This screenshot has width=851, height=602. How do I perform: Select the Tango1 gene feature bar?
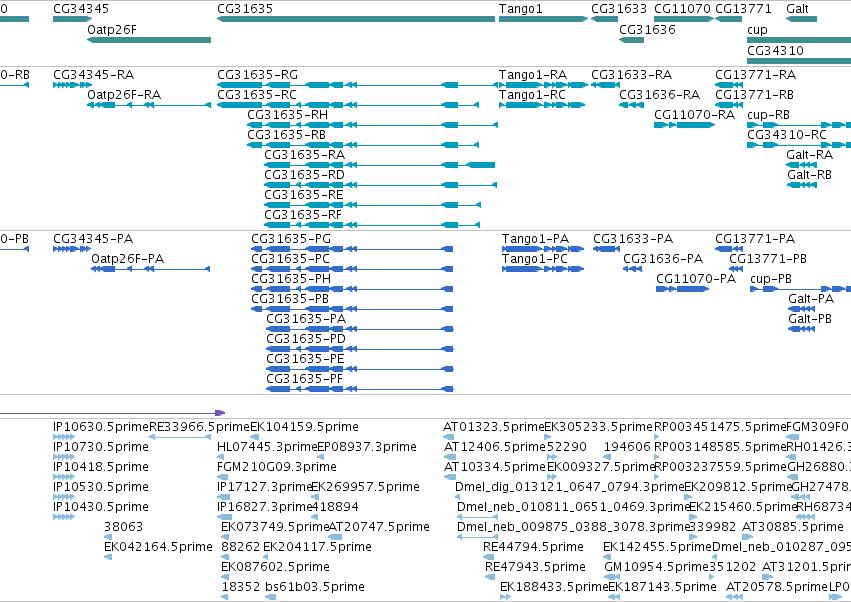[x=543, y=19]
